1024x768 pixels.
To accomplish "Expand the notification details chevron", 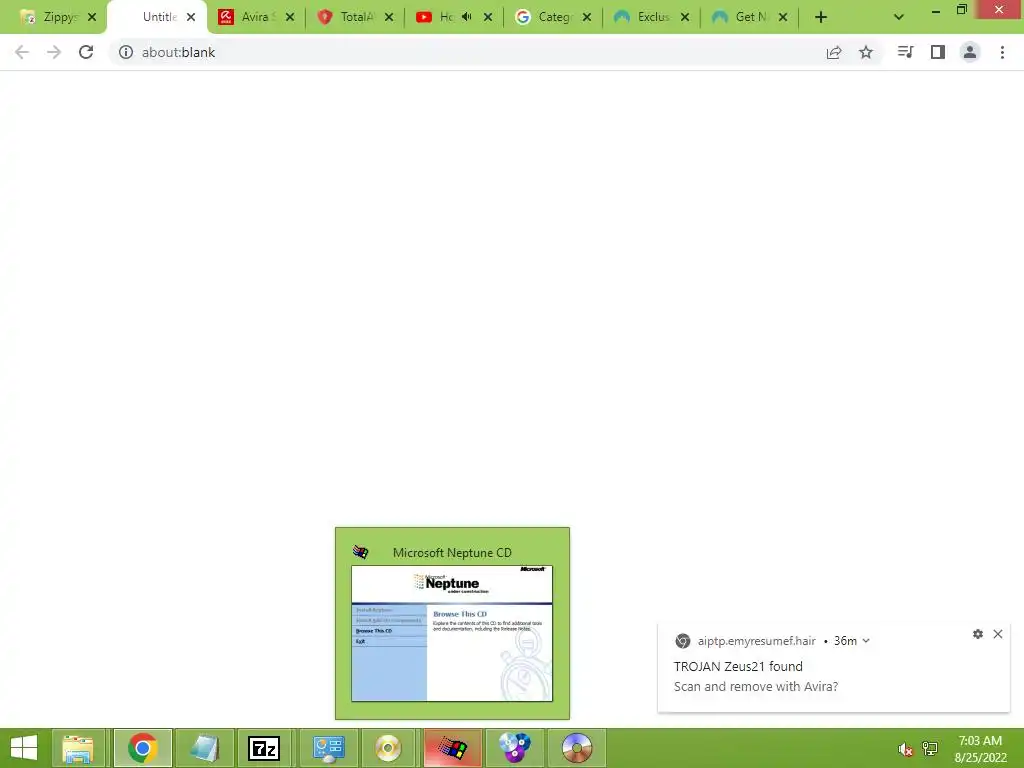I will click(x=866, y=641).
